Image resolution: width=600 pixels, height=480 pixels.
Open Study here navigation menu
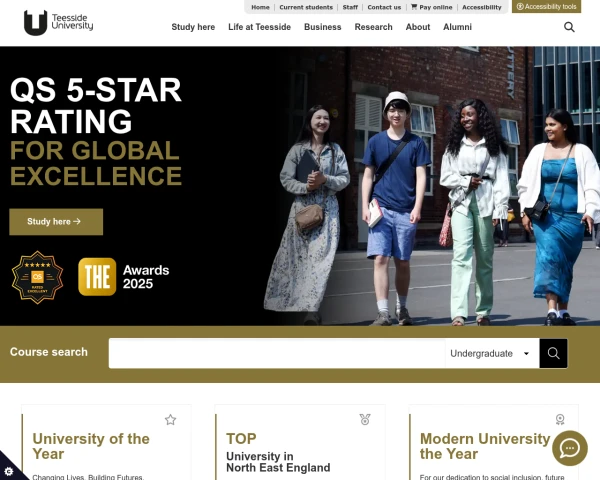[x=193, y=27]
